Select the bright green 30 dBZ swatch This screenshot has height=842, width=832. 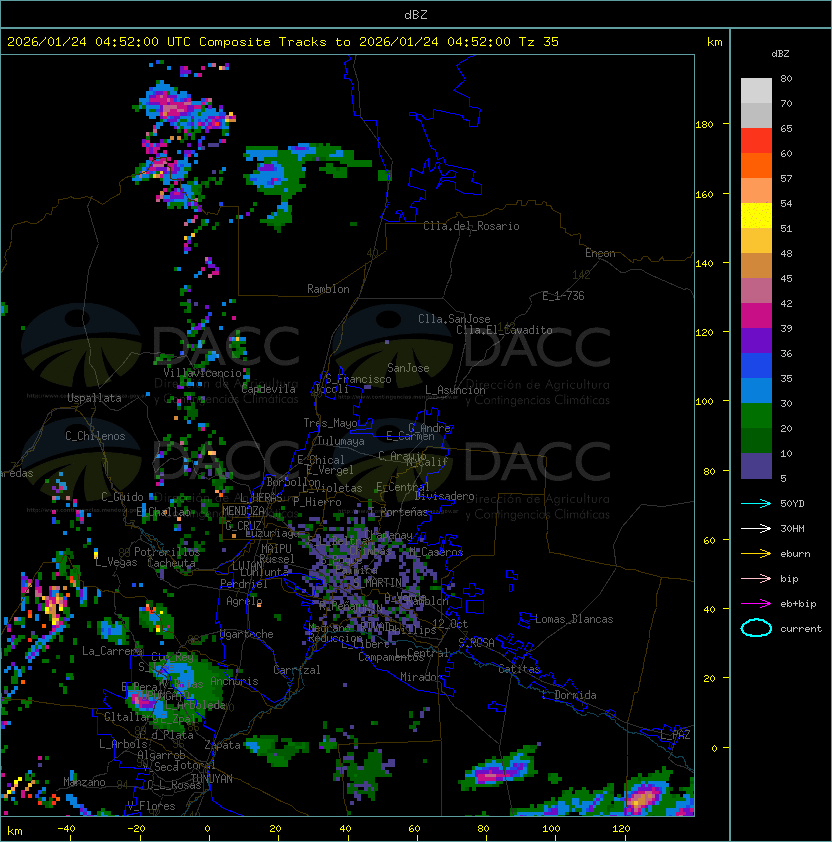[x=756, y=416]
